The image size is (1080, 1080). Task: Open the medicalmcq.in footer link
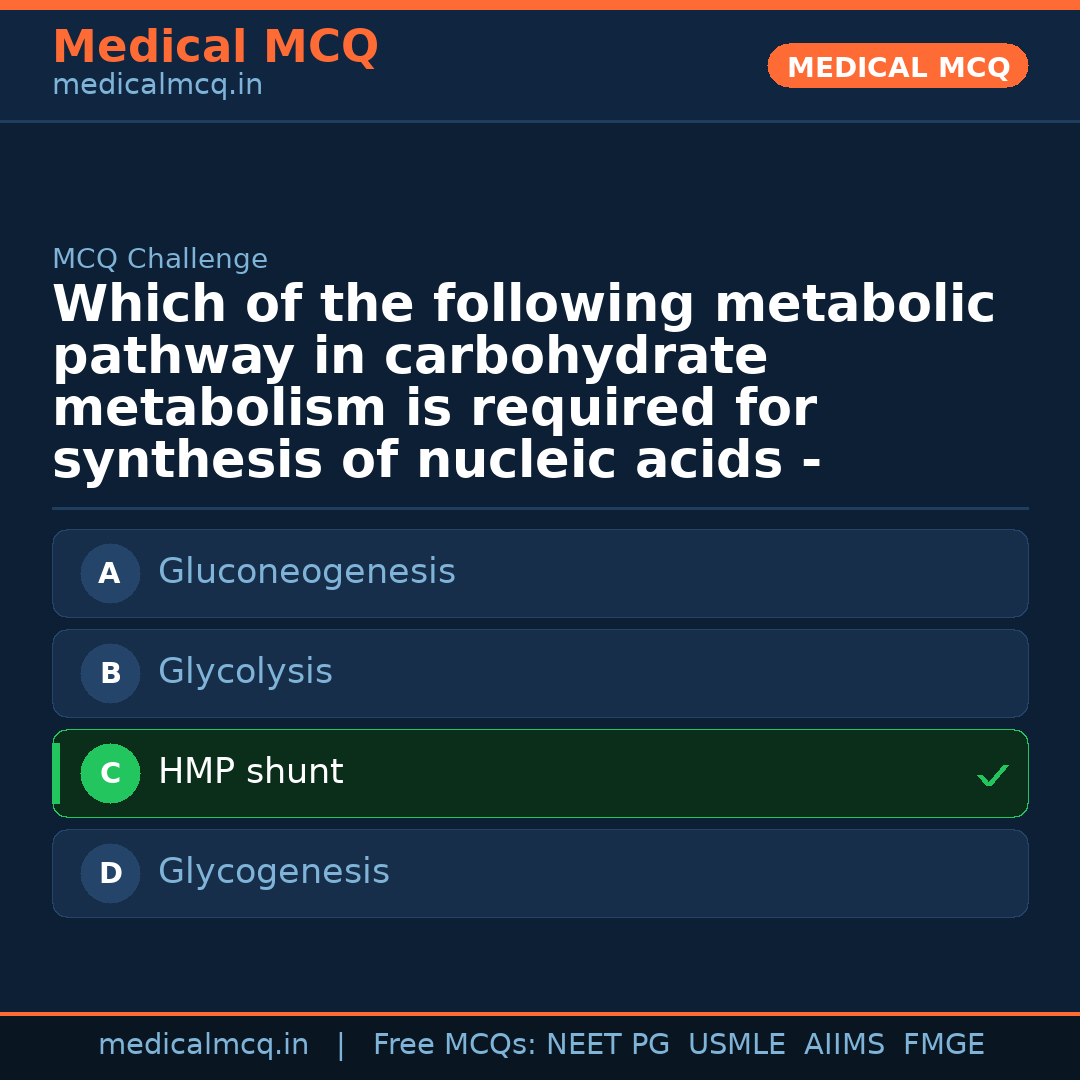[x=203, y=1045]
